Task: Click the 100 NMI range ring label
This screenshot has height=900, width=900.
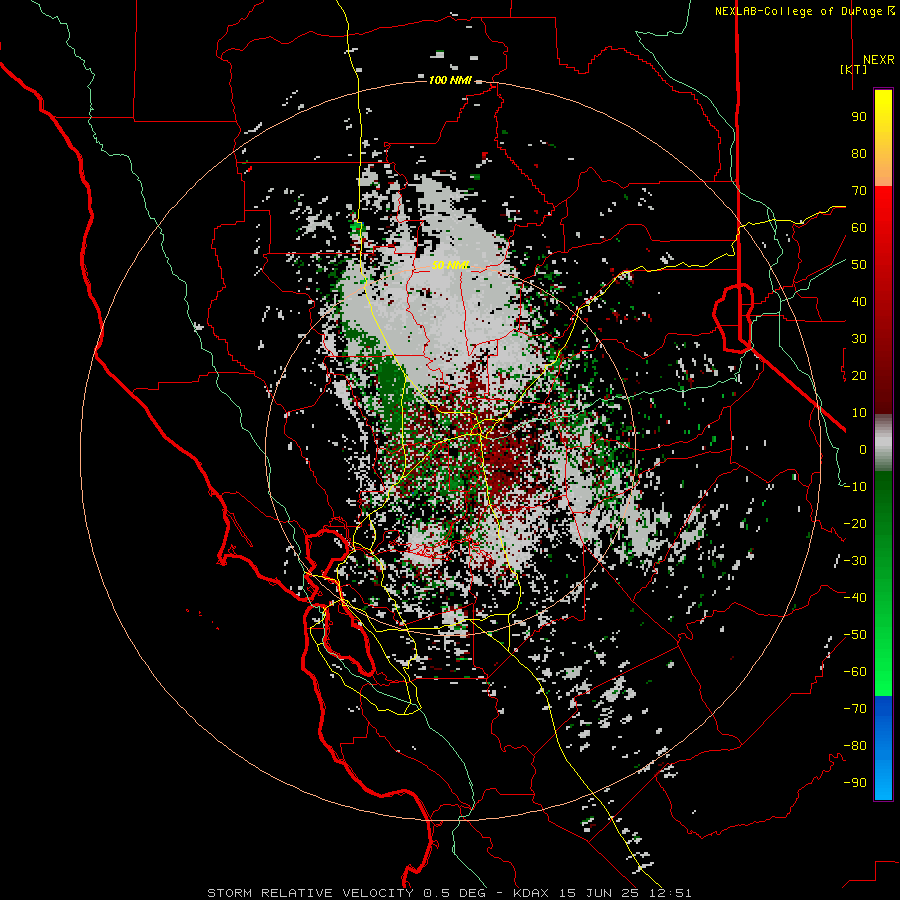Action: [450, 80]
